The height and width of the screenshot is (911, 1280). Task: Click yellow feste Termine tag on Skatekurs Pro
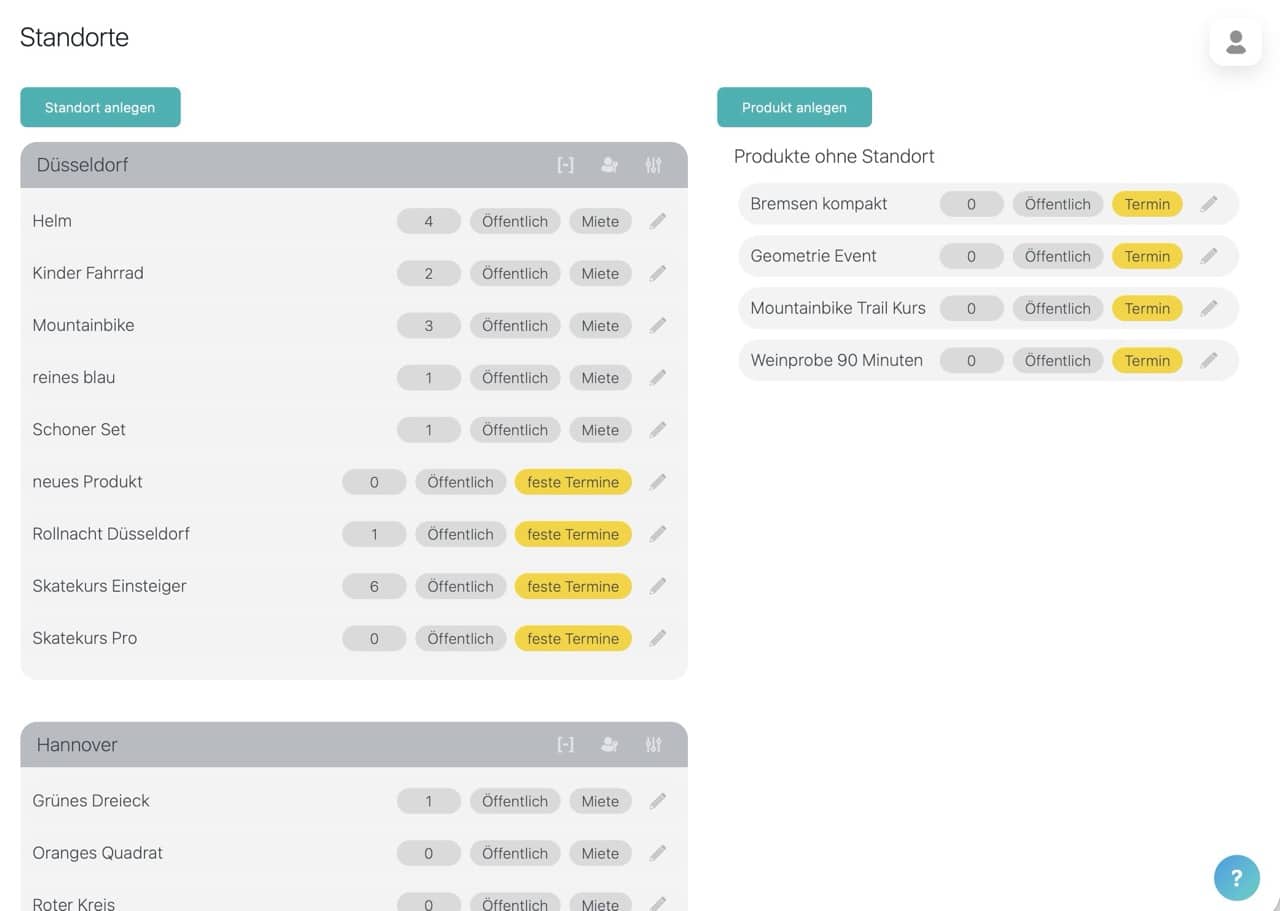click(x=573, y=638)
